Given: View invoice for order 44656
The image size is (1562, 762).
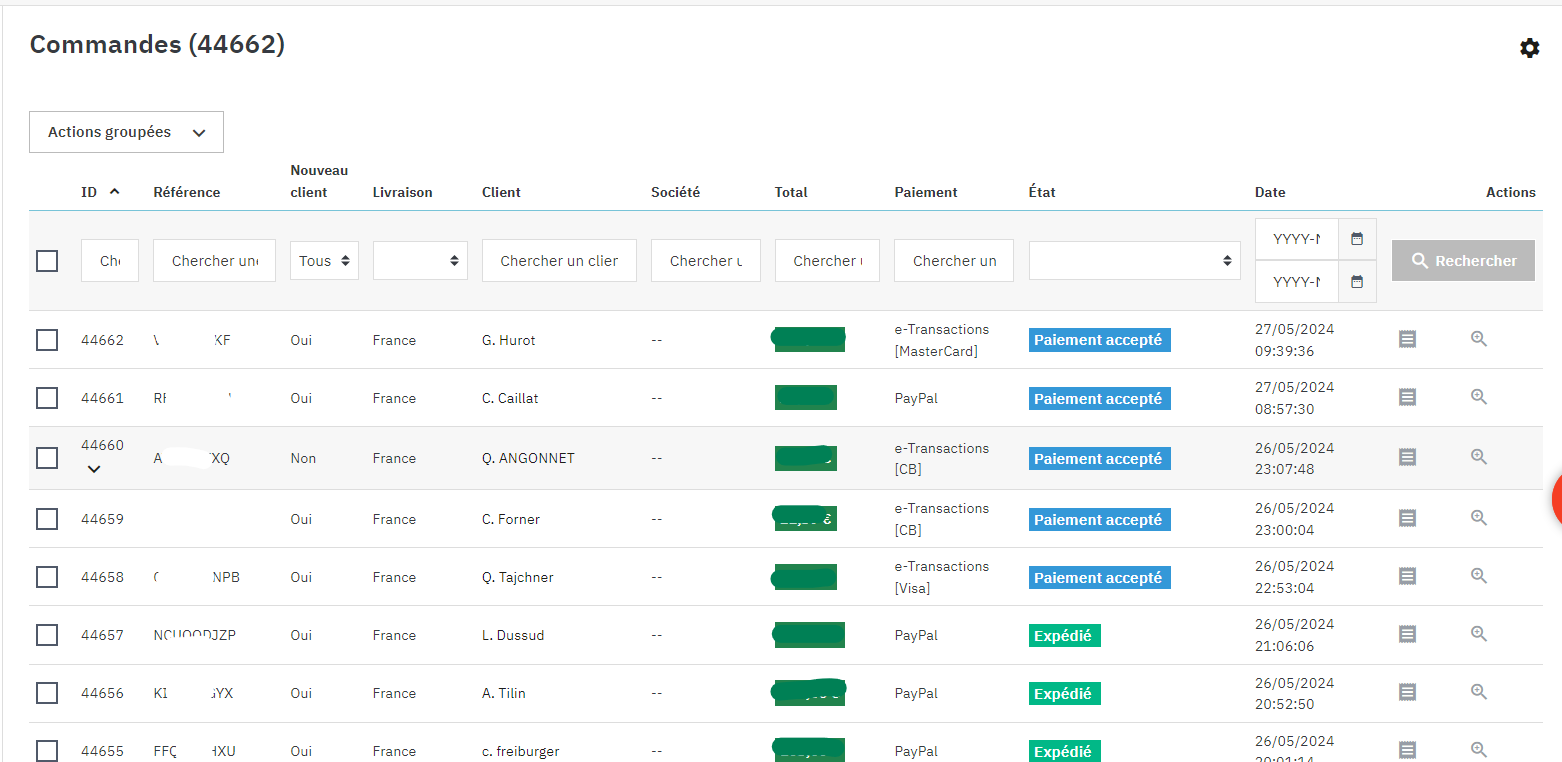Looking at the screenshot, I should coord(1407,692).
